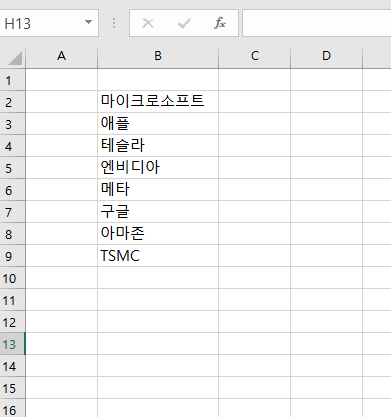Screen dimensions: 391x417
Task: Select the cell containing 애플
Action: (x=158, y=123)
